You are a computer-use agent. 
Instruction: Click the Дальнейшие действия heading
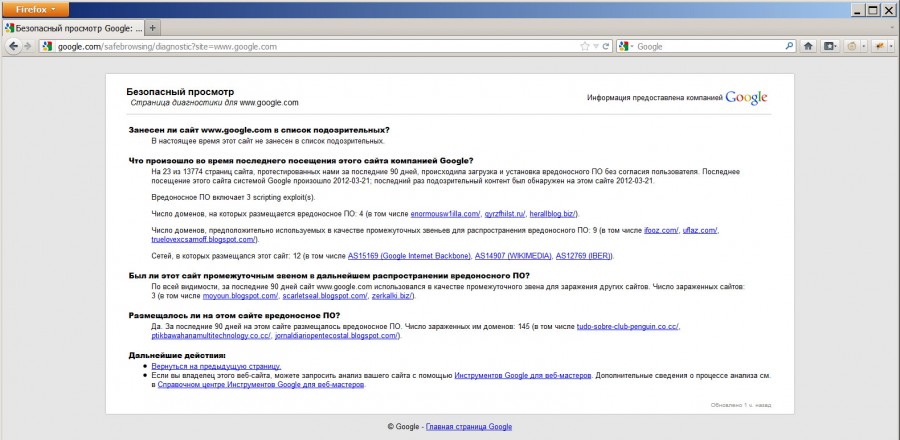[177, 356]
